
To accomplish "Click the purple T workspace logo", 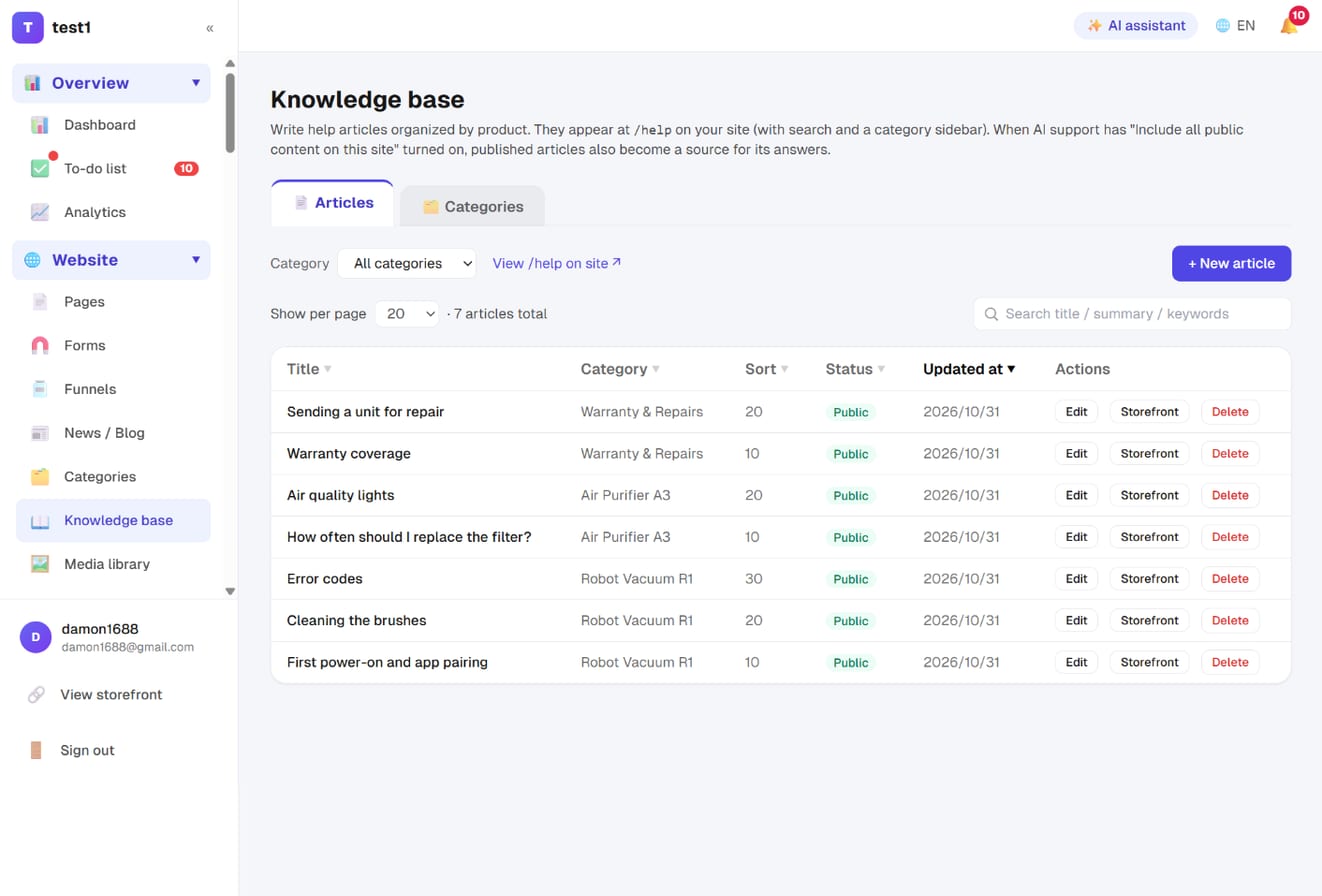I will [x=28, y=28].
